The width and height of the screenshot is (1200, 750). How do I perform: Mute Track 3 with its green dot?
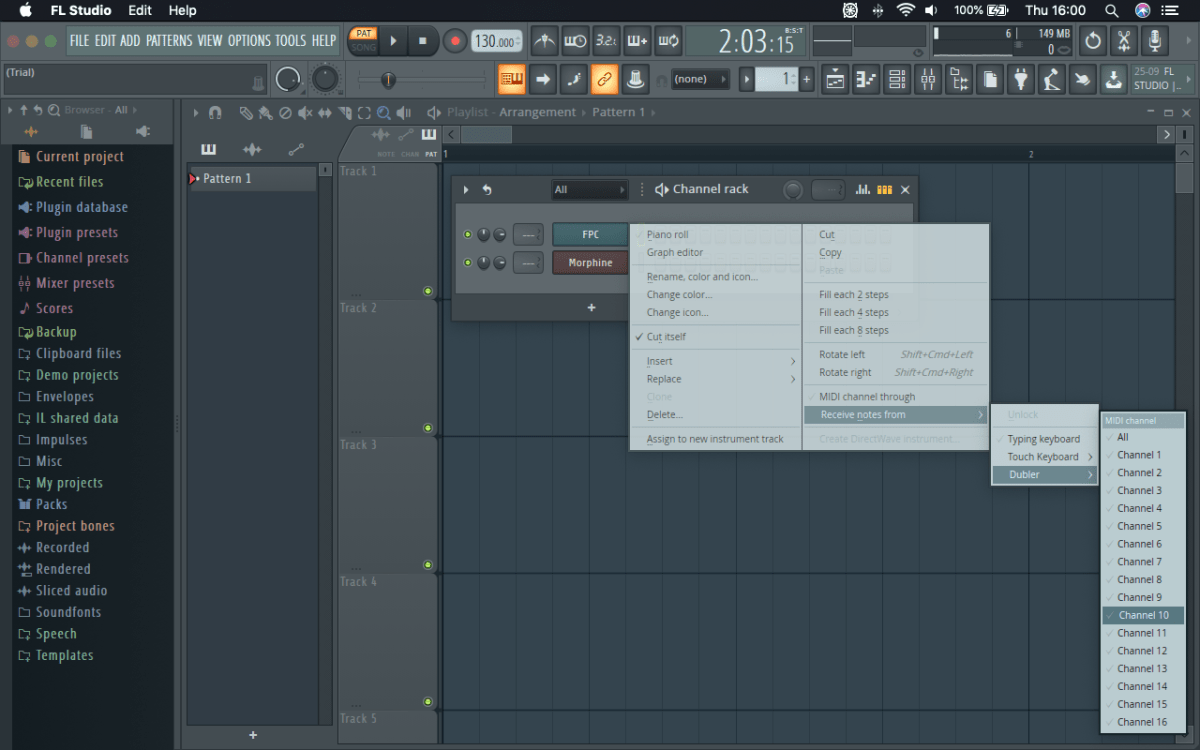click(x=428, y=565)
